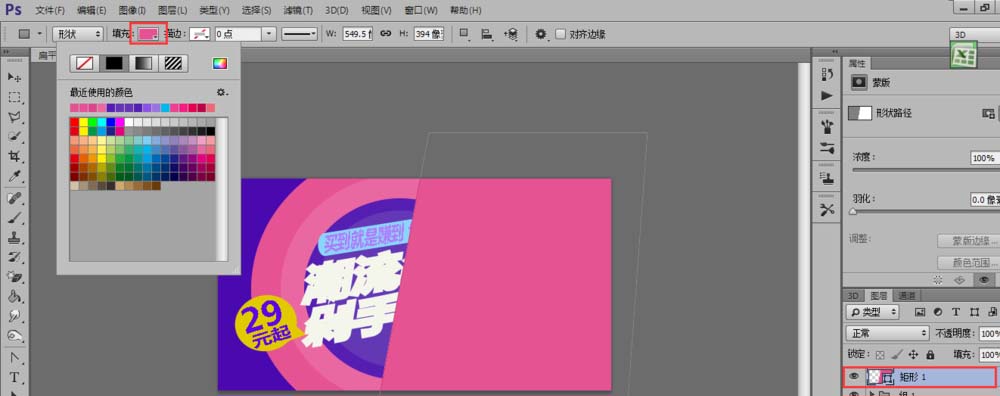Set fill to gradient
Image resolution: width=1000 pixels, height=396 pixels.
143,63
